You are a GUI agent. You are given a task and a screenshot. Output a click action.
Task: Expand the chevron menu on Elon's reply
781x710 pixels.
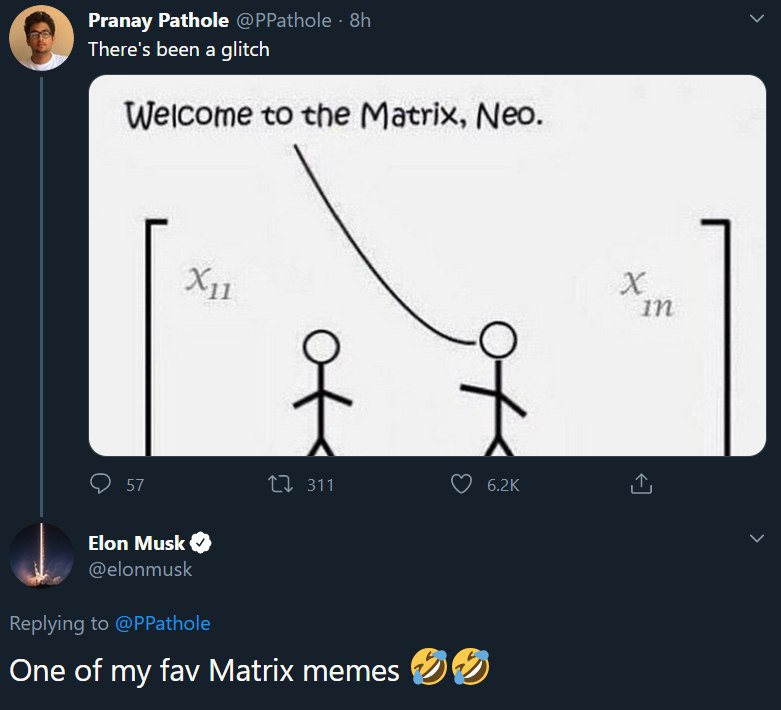(756, 539)
